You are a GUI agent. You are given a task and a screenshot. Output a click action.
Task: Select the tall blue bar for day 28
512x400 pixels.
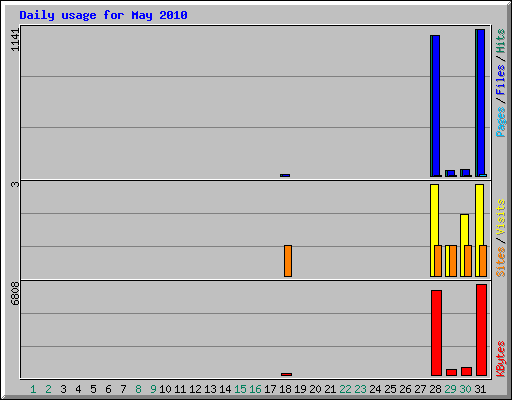point(436,106)
